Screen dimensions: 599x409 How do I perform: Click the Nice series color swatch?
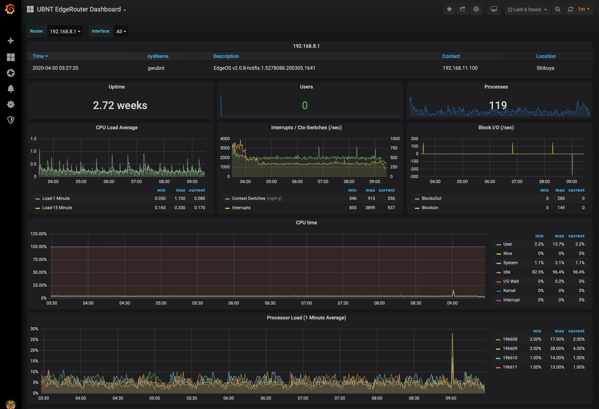(x=498, y=254)
